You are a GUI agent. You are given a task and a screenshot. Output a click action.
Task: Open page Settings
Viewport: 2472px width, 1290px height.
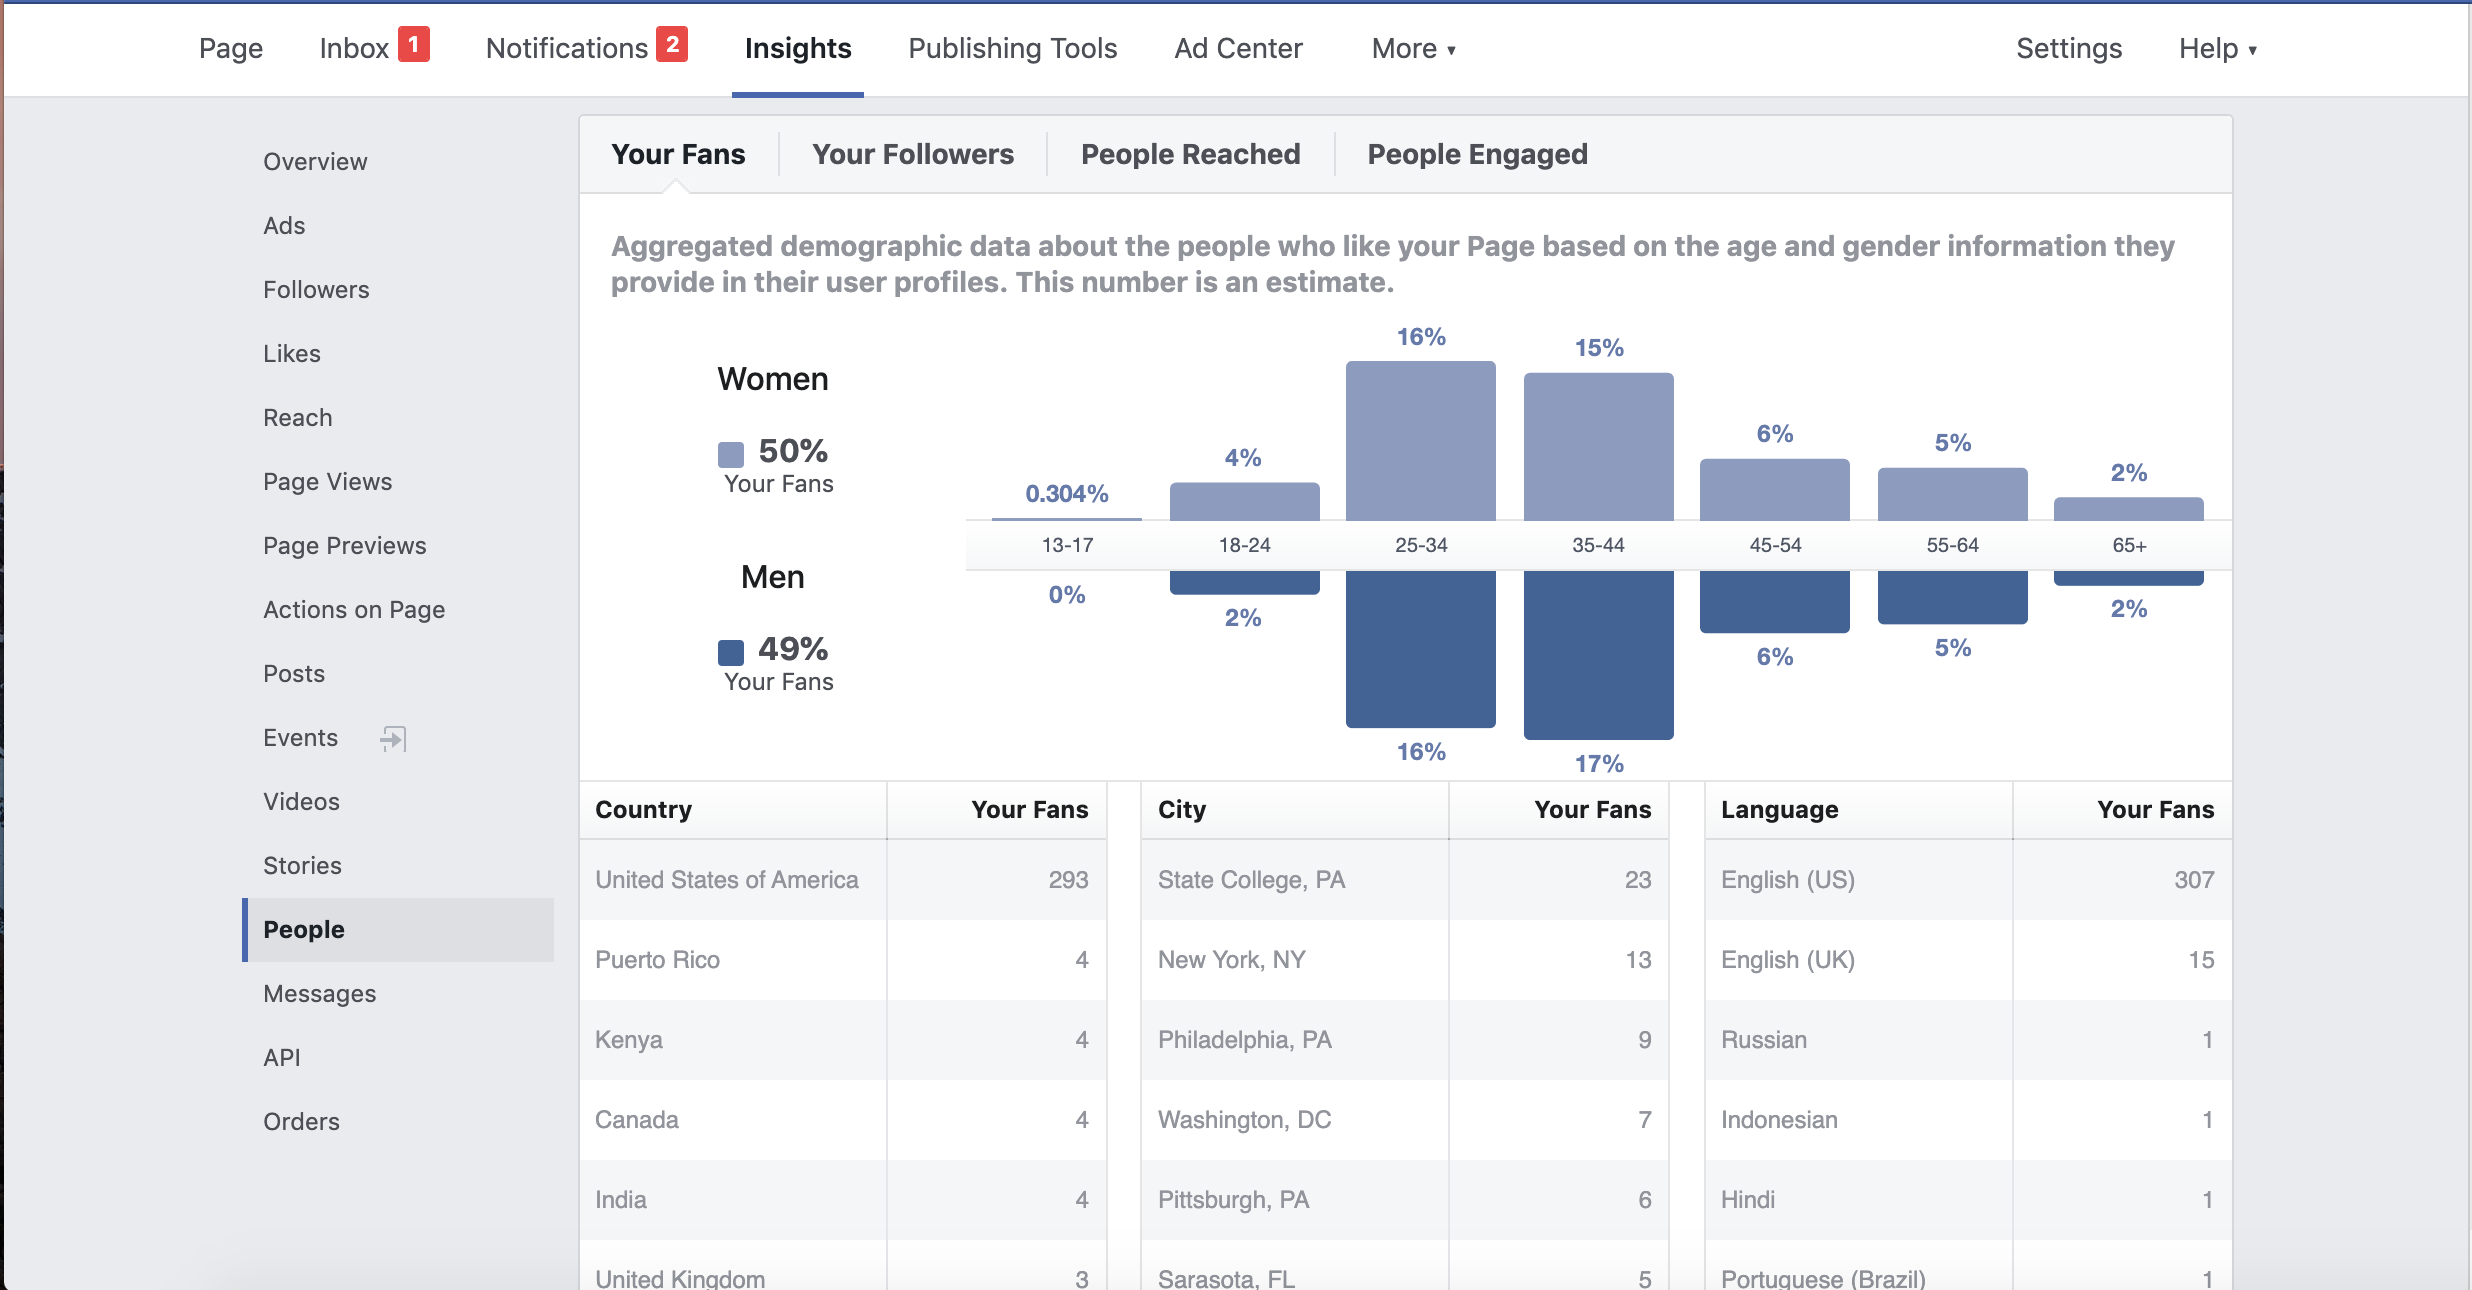click(x=2068, y=48)
